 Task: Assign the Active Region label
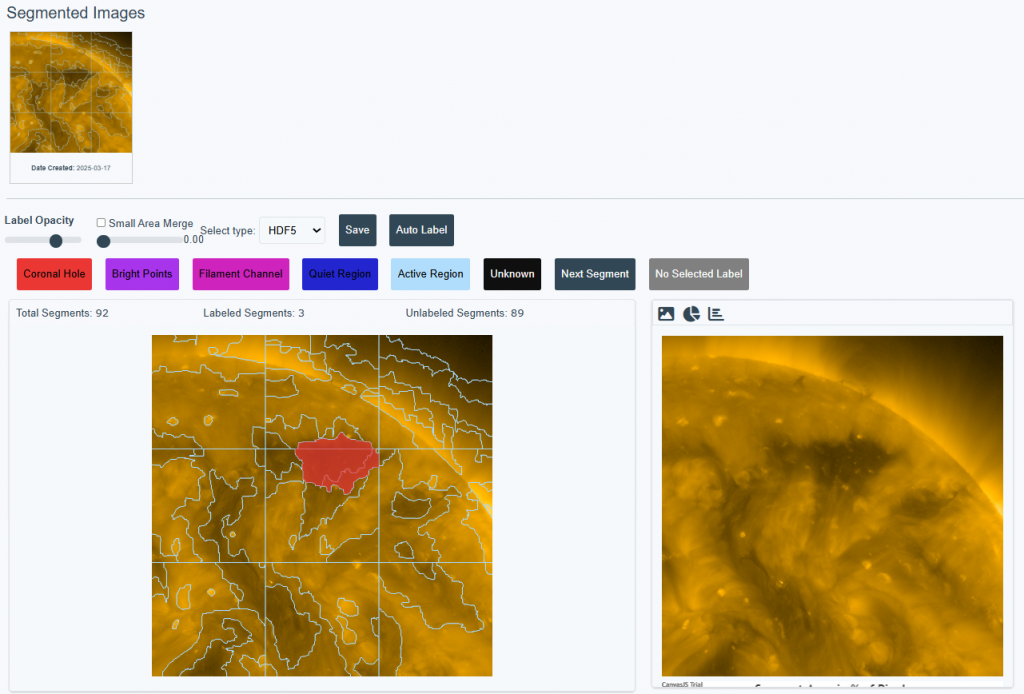click(430, 274)
